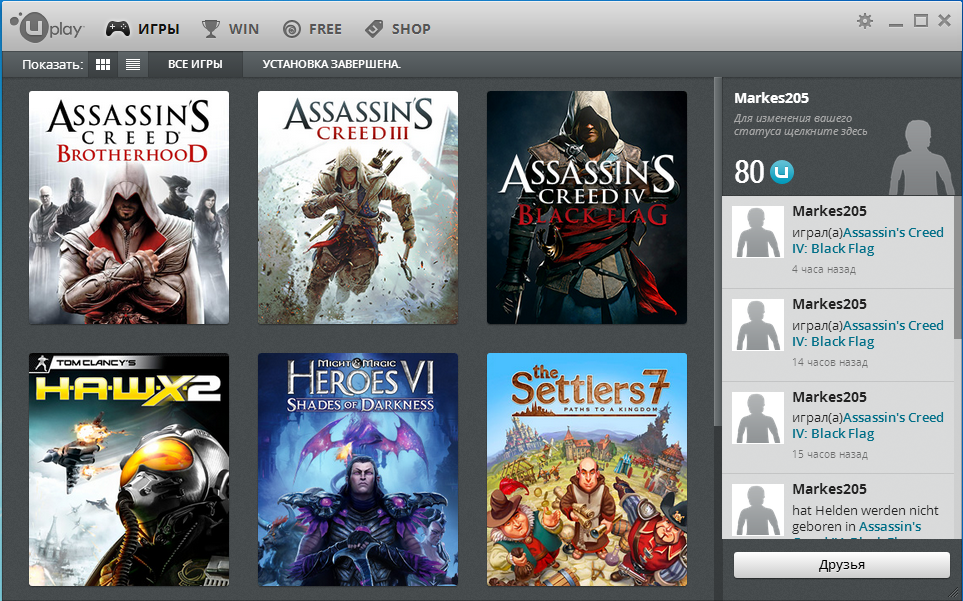Open Black Flag link in '4 часа назад' entry
Image resolution: width=963 pixels, height=601 pixels.
pos(867,241)
